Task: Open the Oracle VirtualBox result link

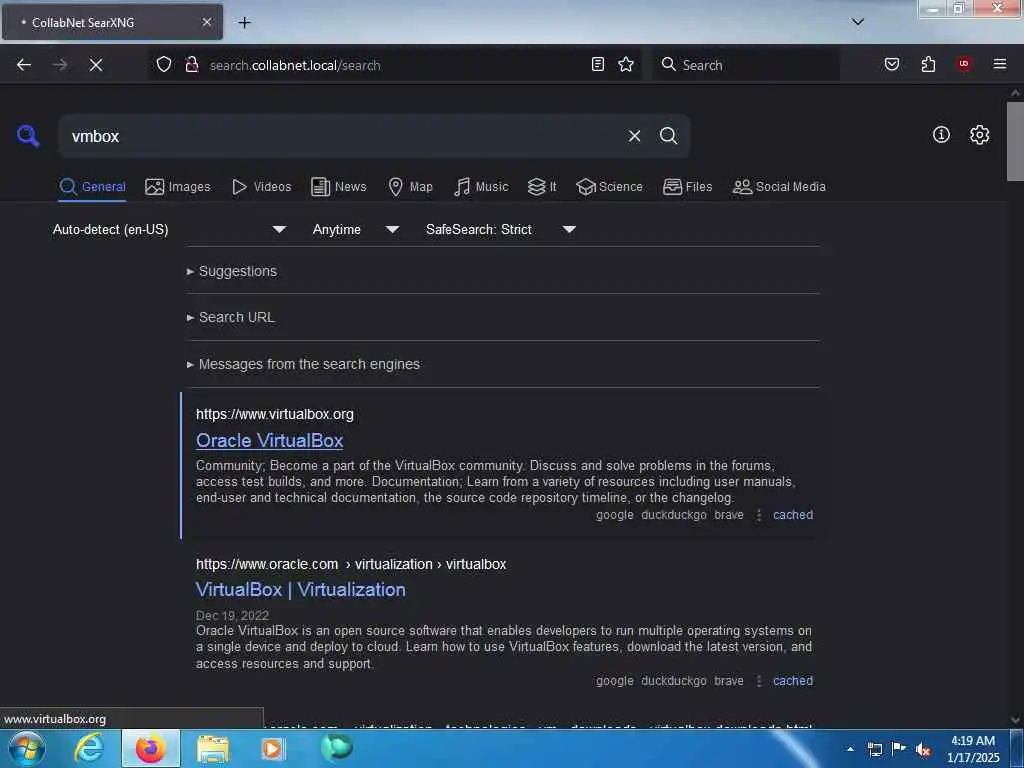Action: [x=269, y=441]
